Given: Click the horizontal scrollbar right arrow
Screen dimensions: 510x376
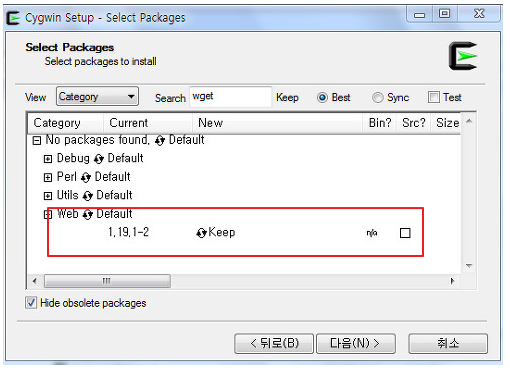Looking at the screenshot, I should tap(452, 281).
